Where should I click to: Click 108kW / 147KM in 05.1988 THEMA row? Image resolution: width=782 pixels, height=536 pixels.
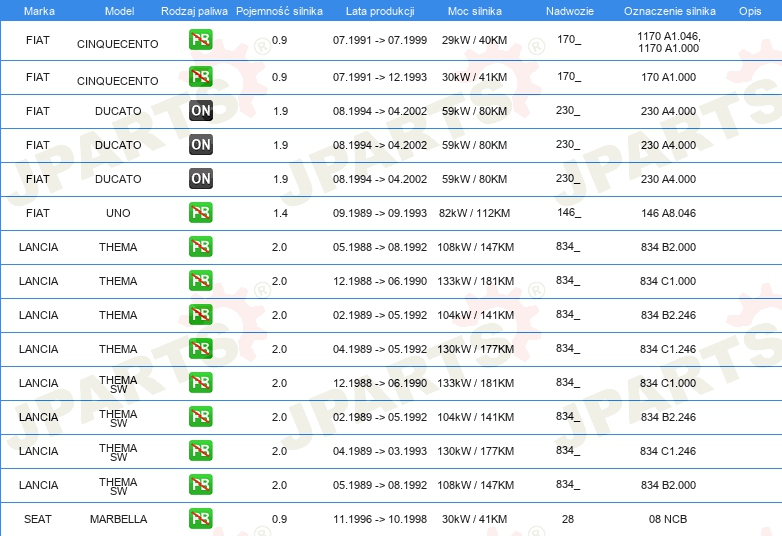click(x=475, y=247)
